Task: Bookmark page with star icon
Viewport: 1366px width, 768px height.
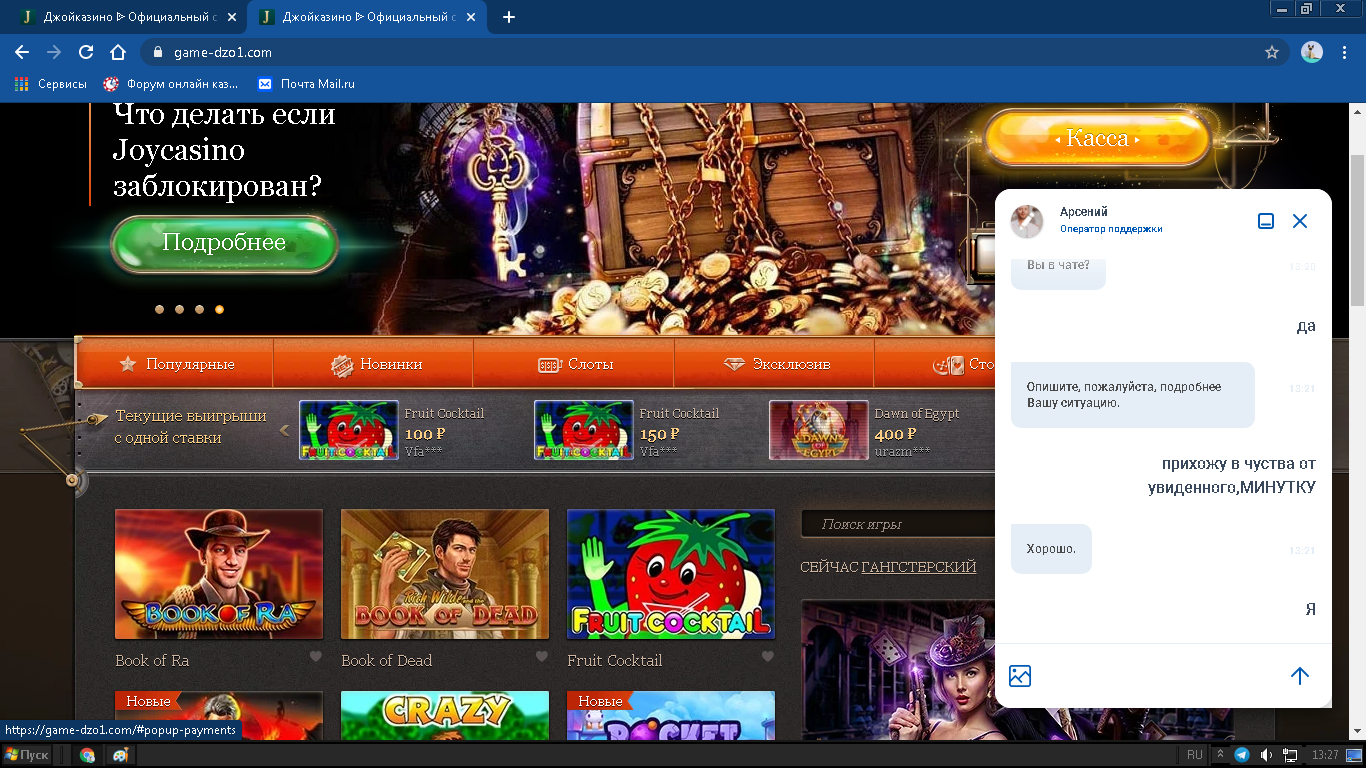Action: tap(1272, 52)
